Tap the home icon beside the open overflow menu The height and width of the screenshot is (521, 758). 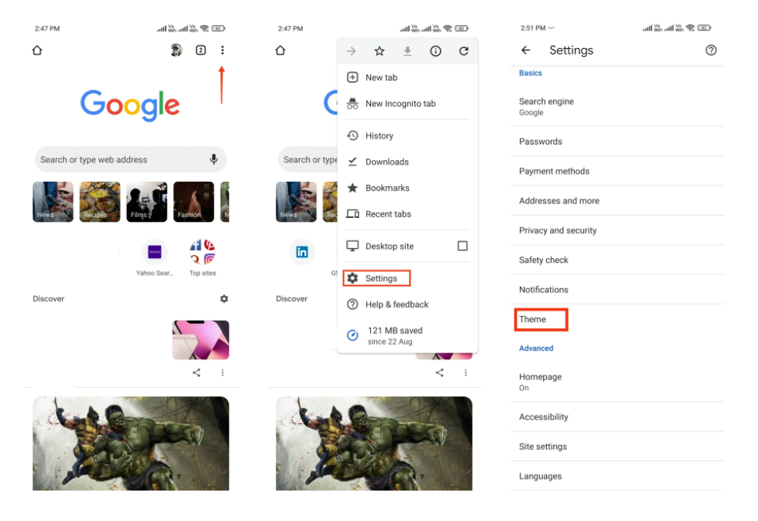(x=280, y=50)
